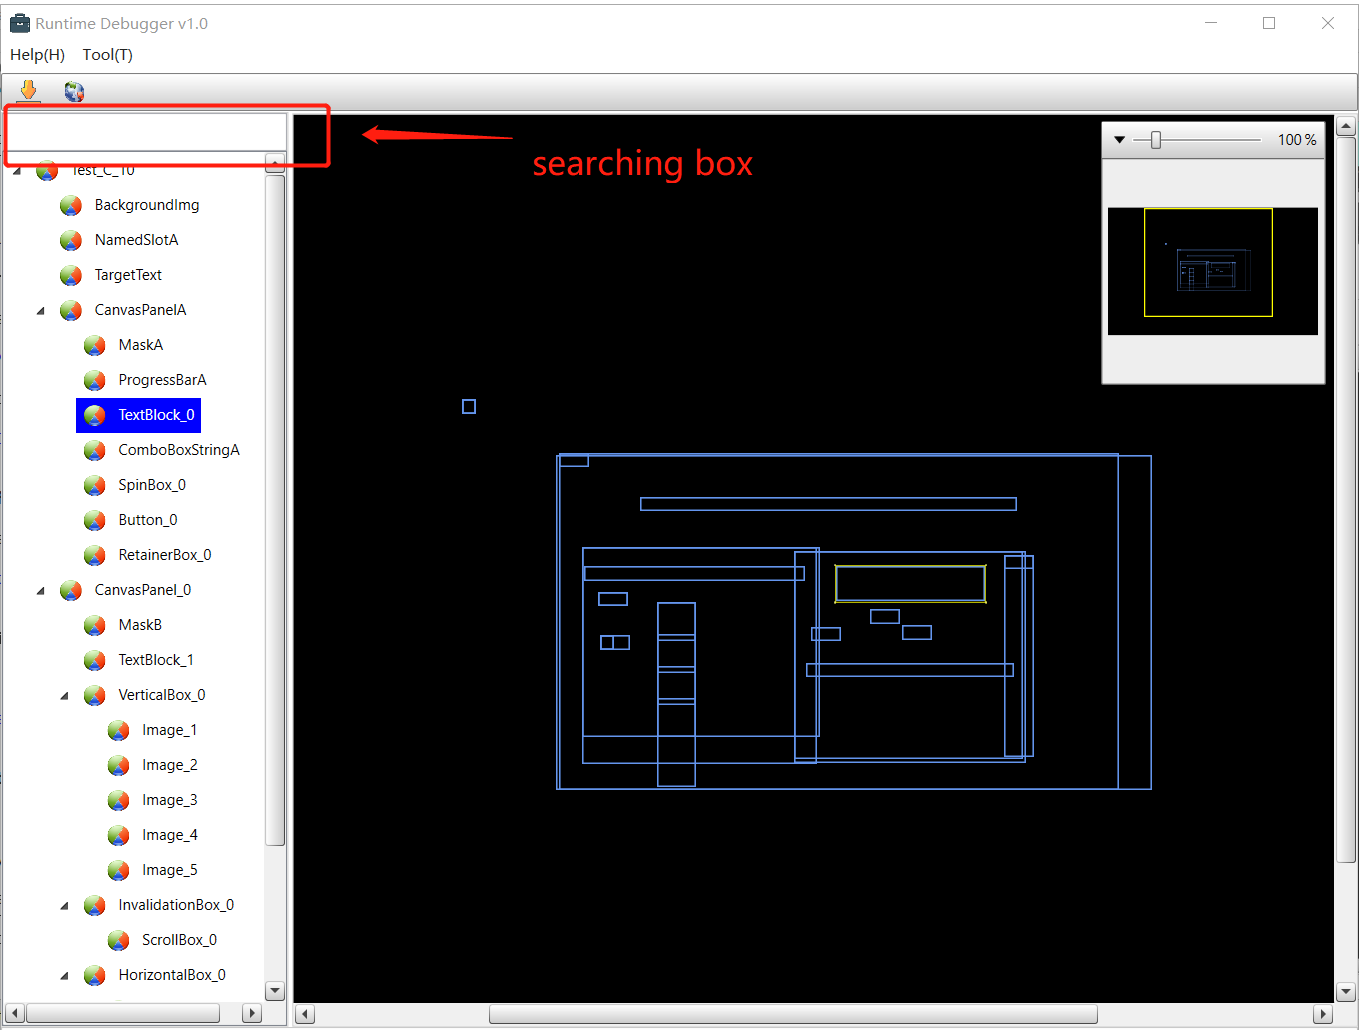The height and width of the screenshot is (1030, 1359).
Task: Click the MaskA node icon
Action: [x=95, y=345]
